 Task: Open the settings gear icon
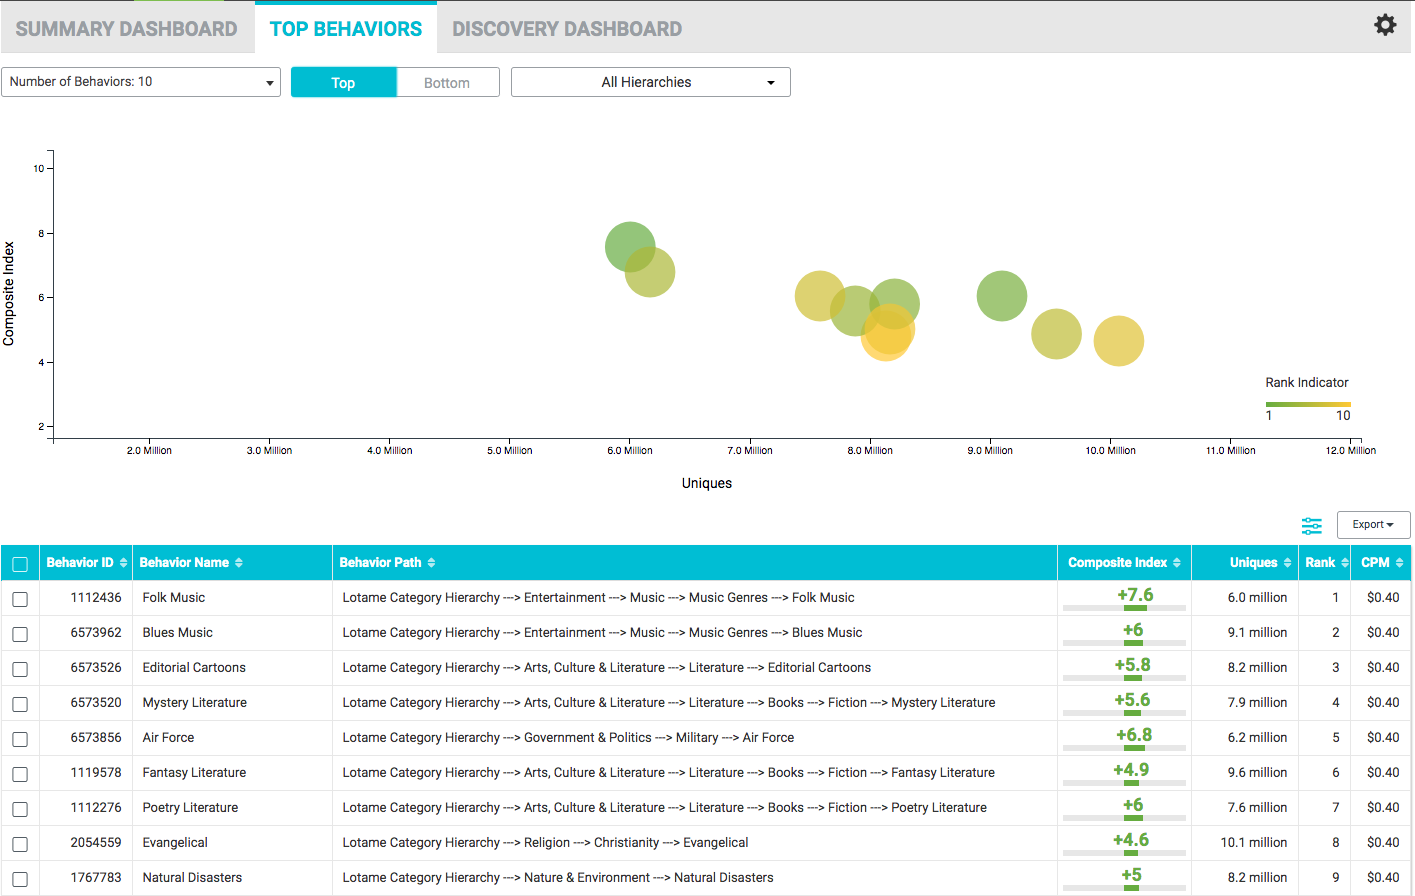tap(1384, 25)
